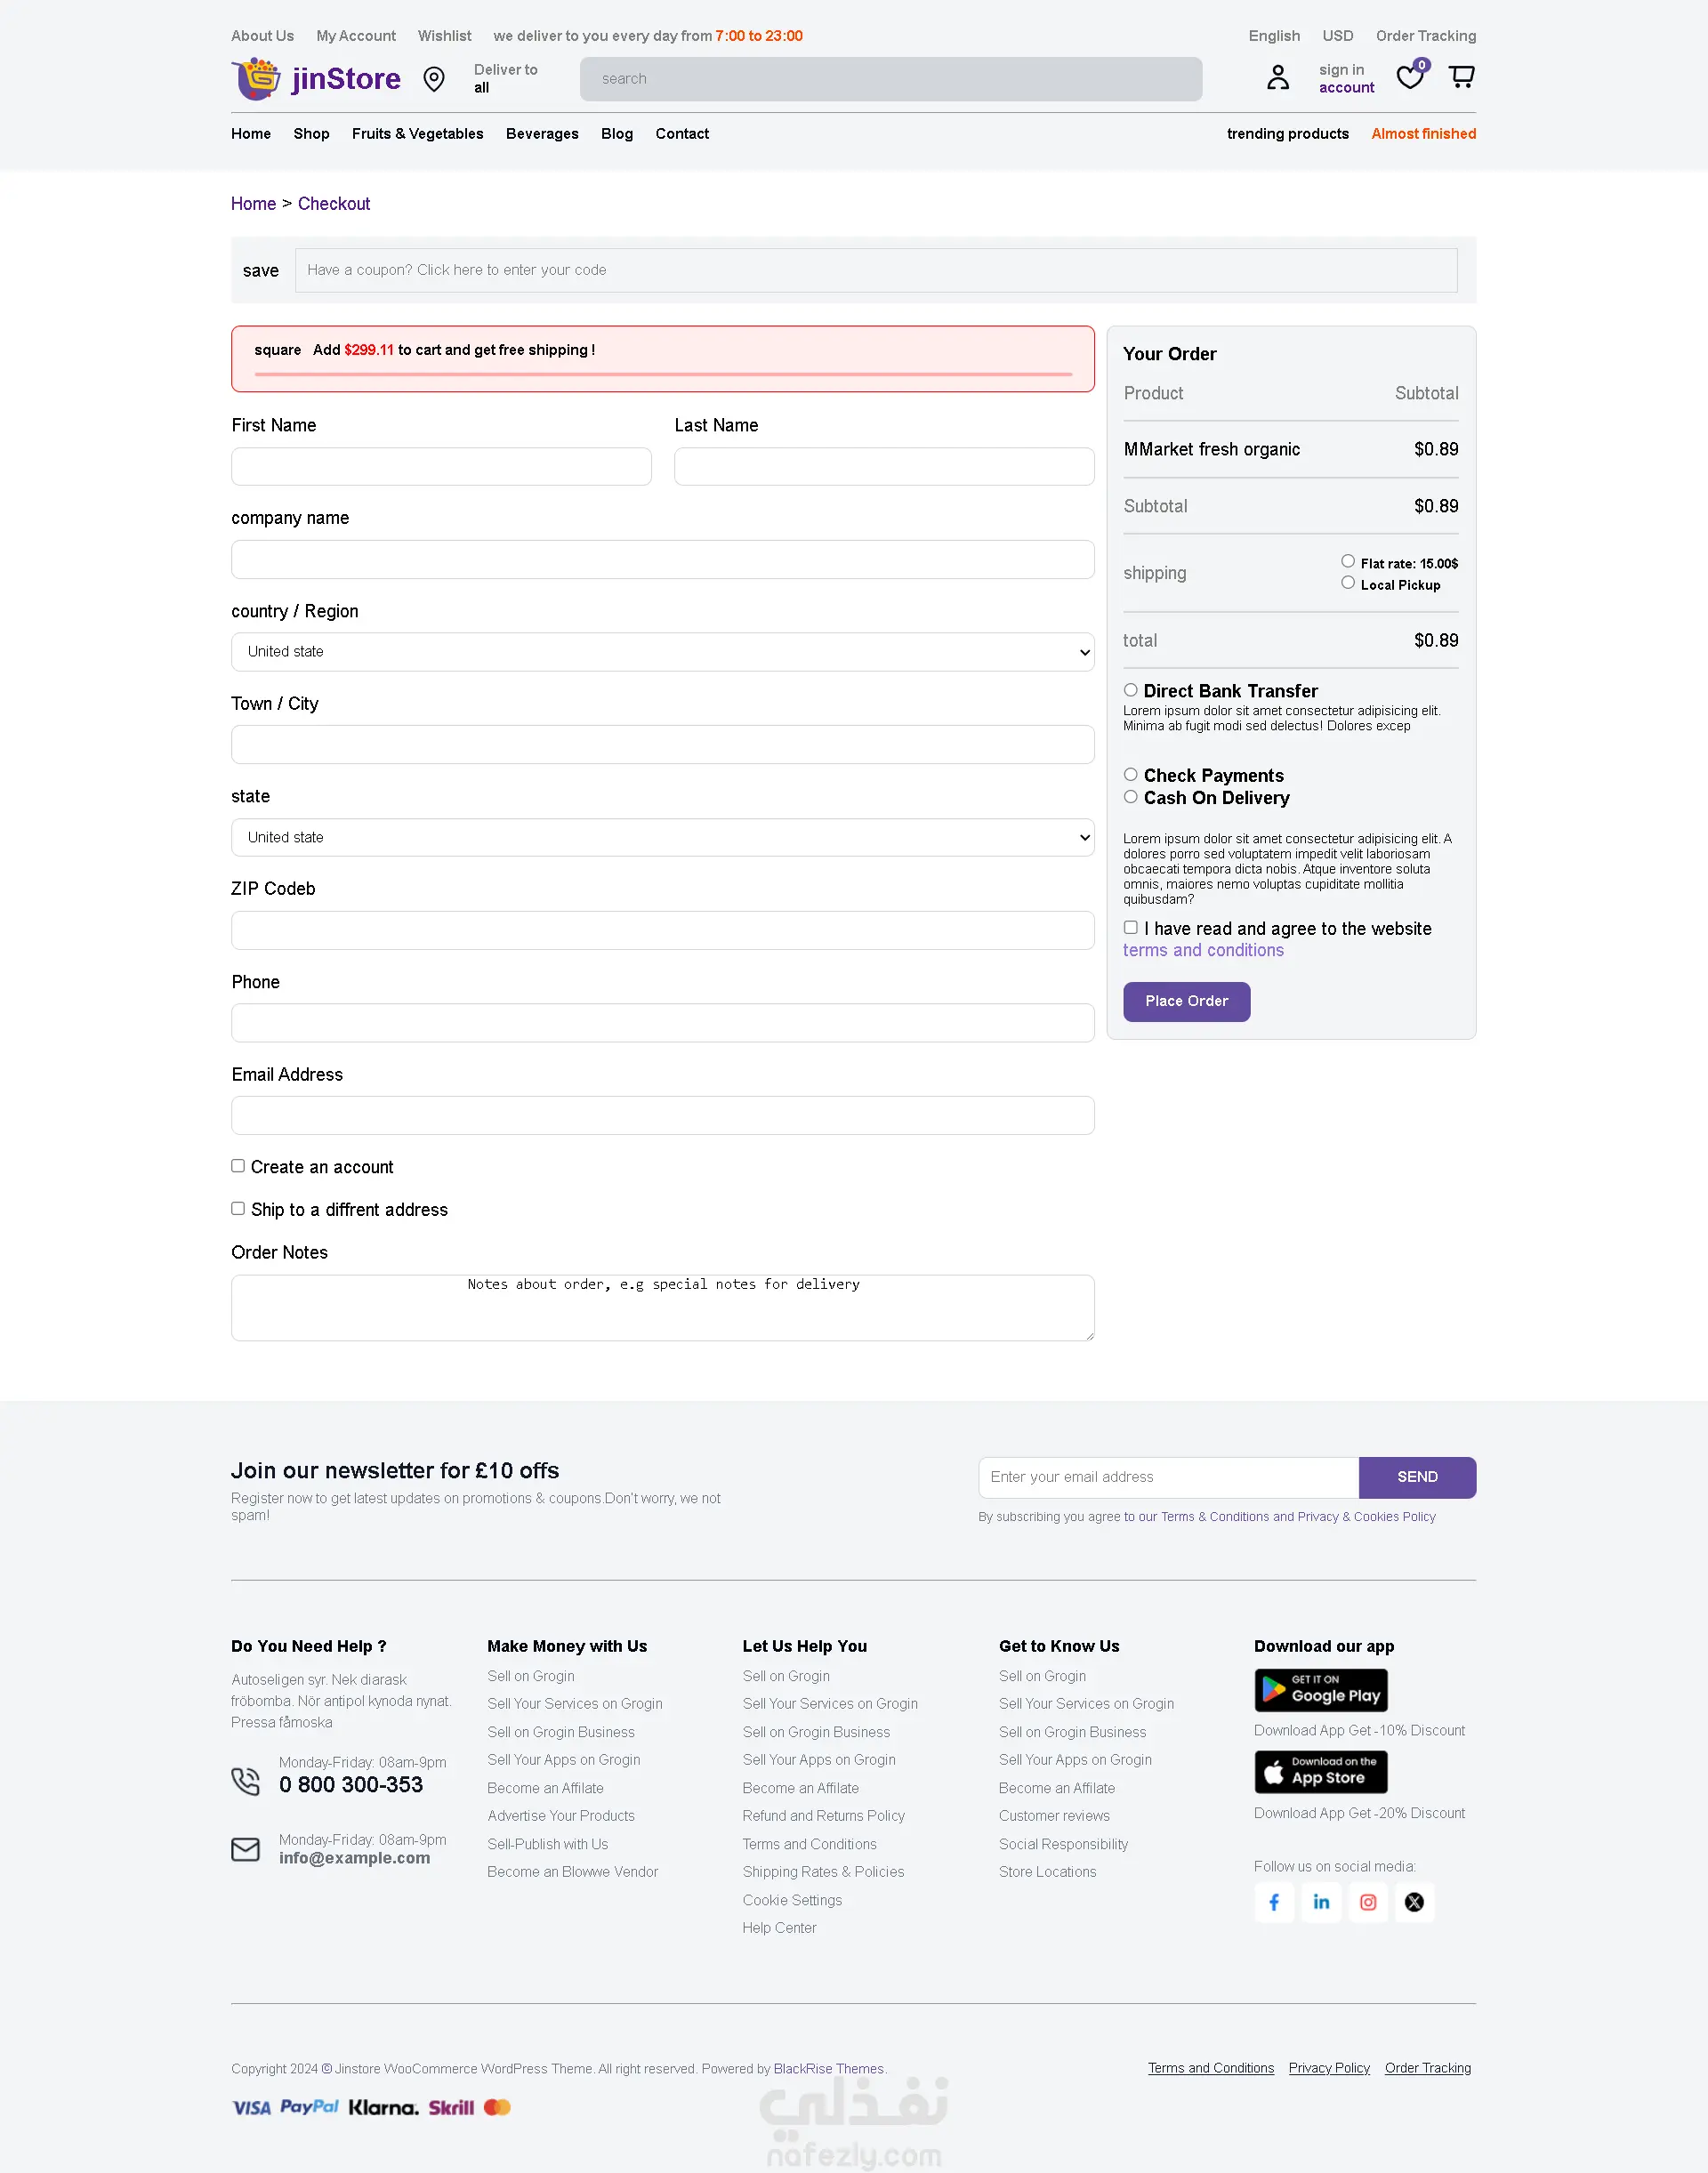This screenshot has height=2173, width=1708.
Task: Click the newsletter SEND button
Action: coord(1417,1477)
